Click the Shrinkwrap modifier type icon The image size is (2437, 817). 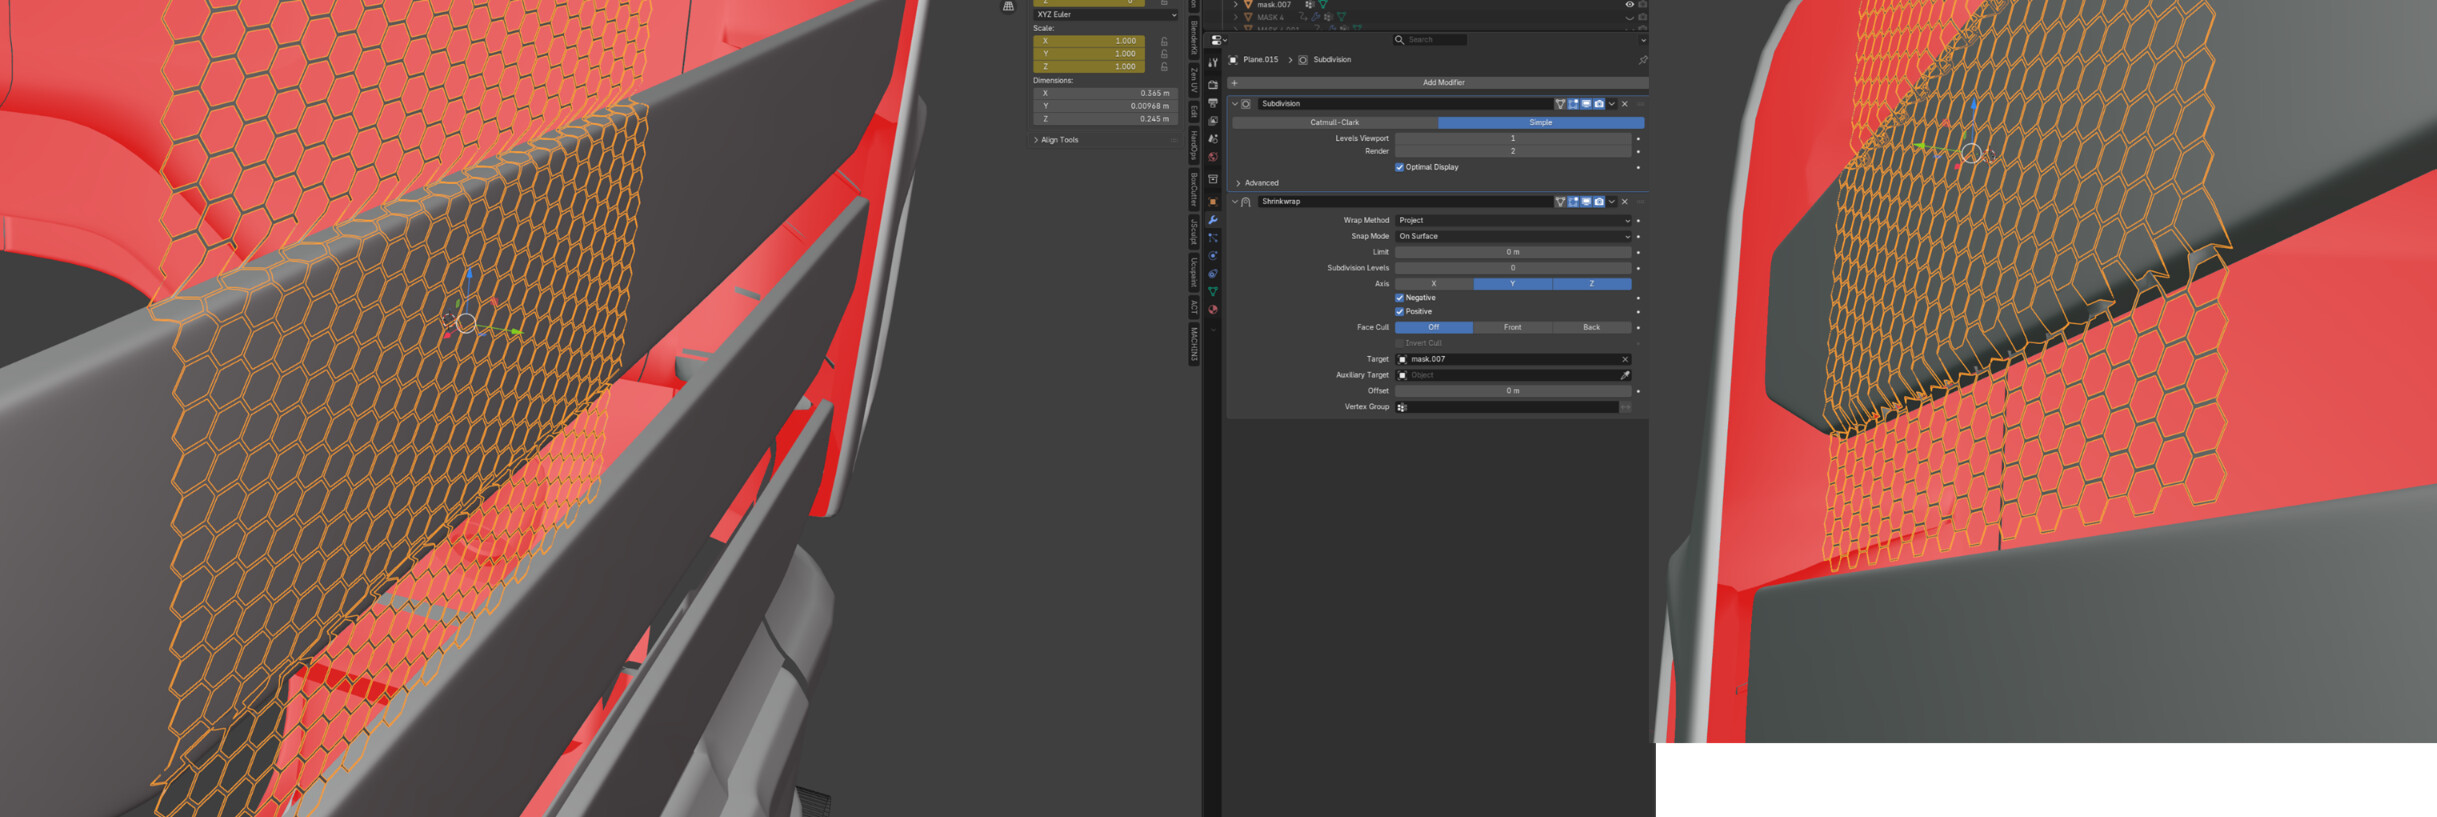pyautogui.click(x=1246, y=202)
